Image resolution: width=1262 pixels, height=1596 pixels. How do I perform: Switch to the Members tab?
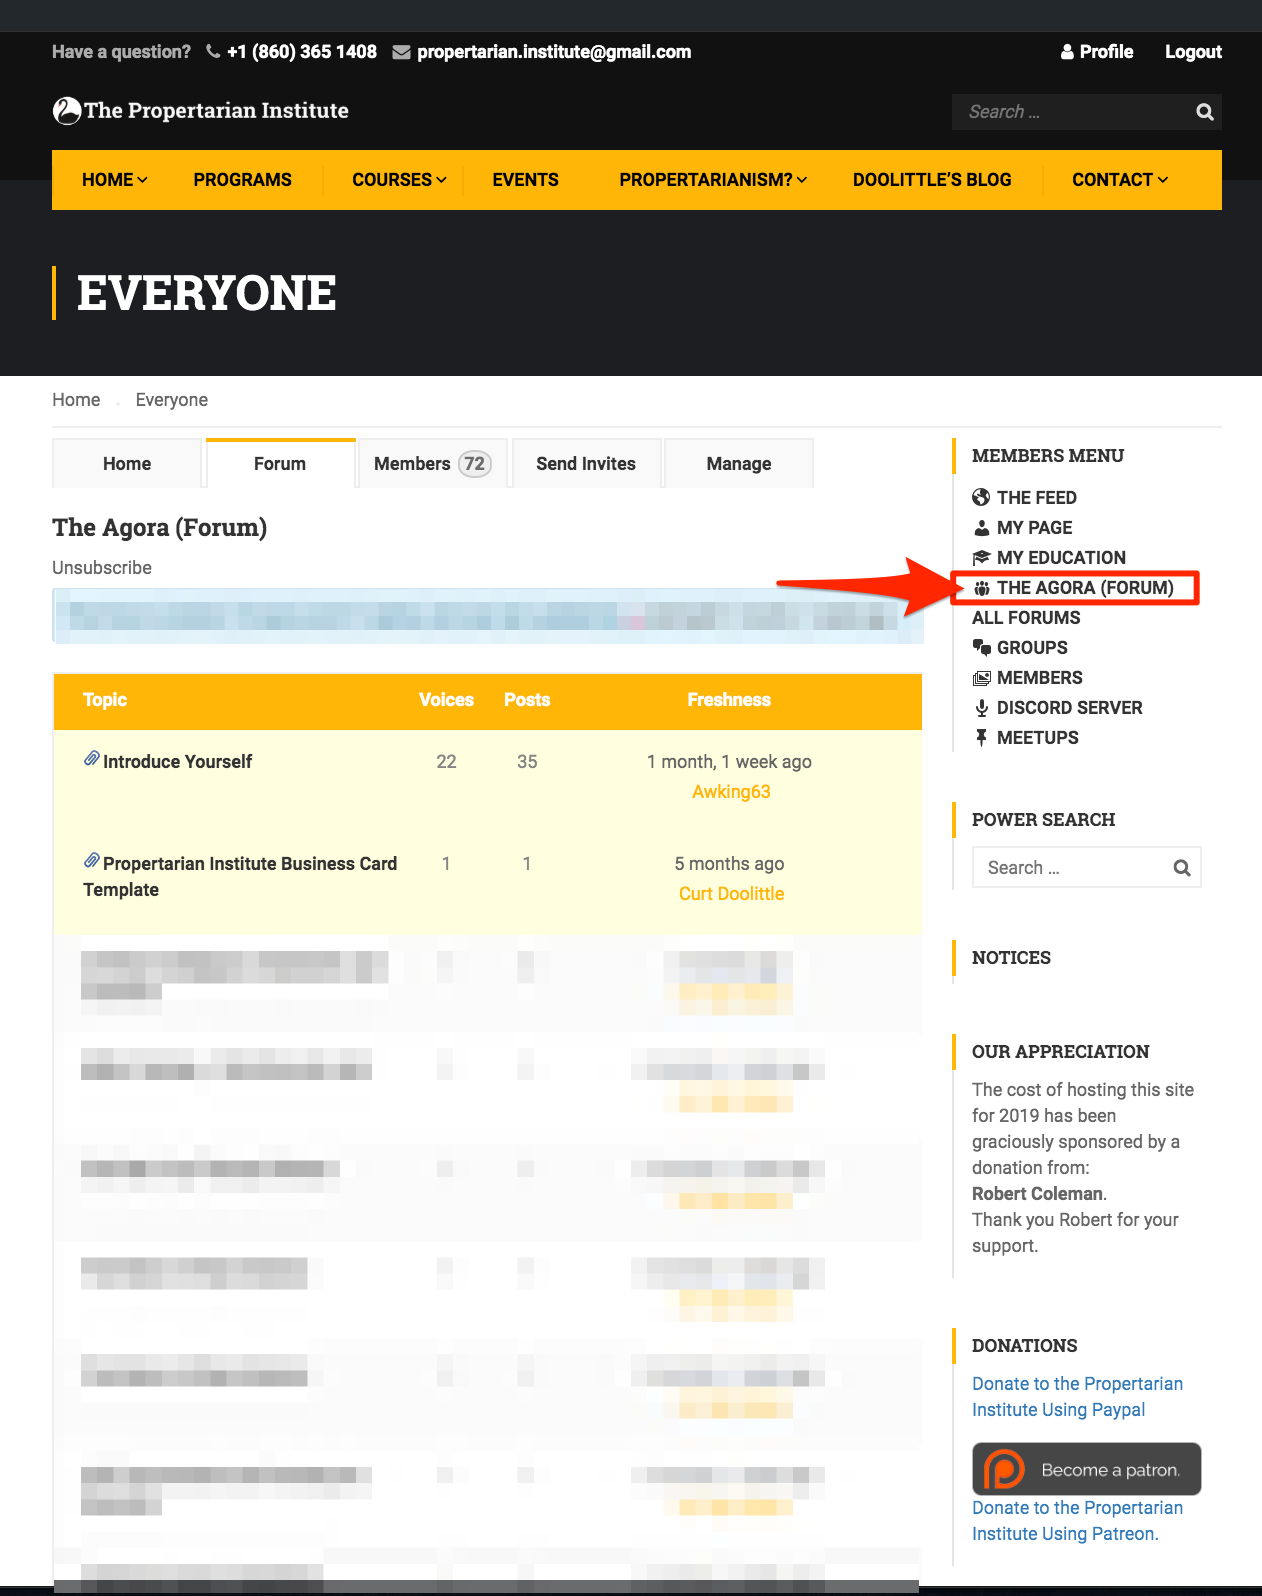pos(431,464)
